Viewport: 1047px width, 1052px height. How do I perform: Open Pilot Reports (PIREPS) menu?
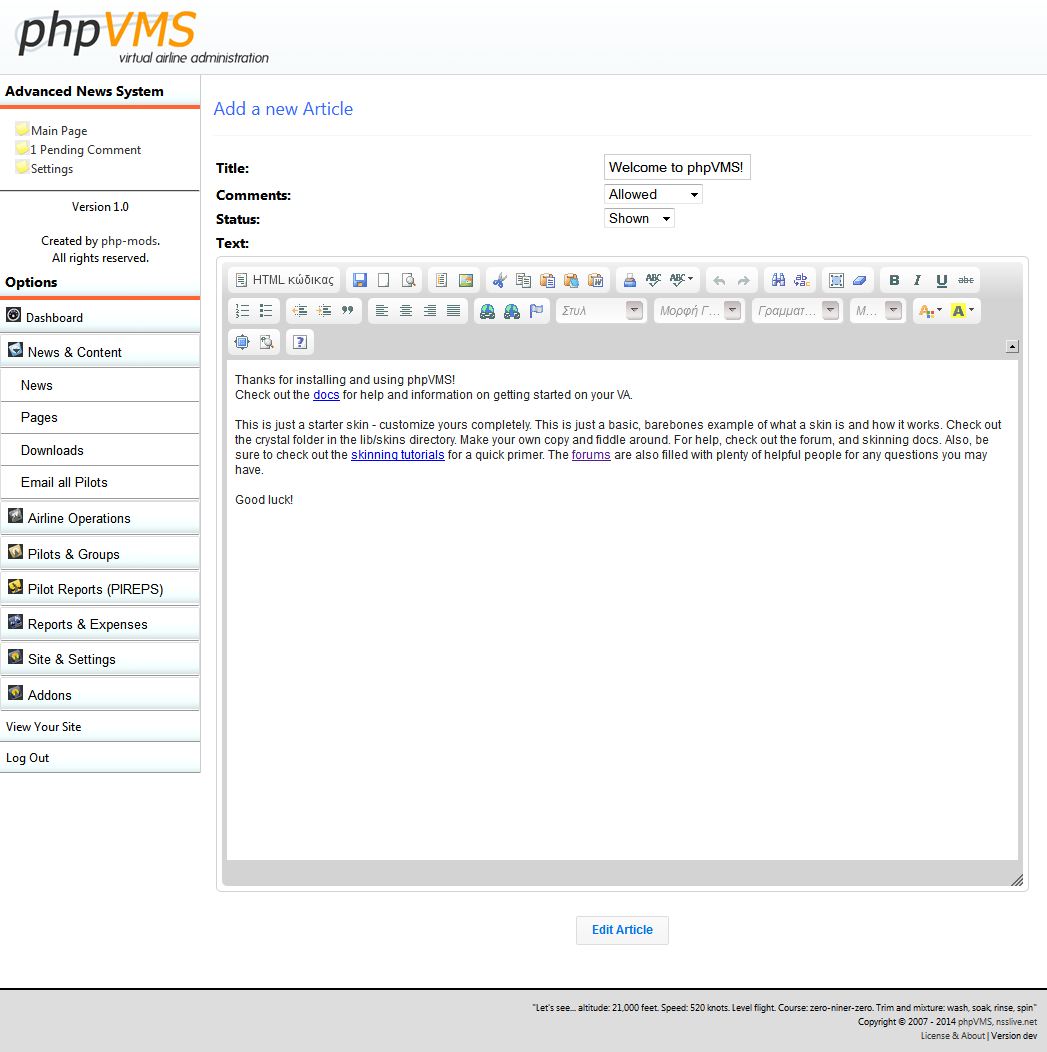(101, 588)
